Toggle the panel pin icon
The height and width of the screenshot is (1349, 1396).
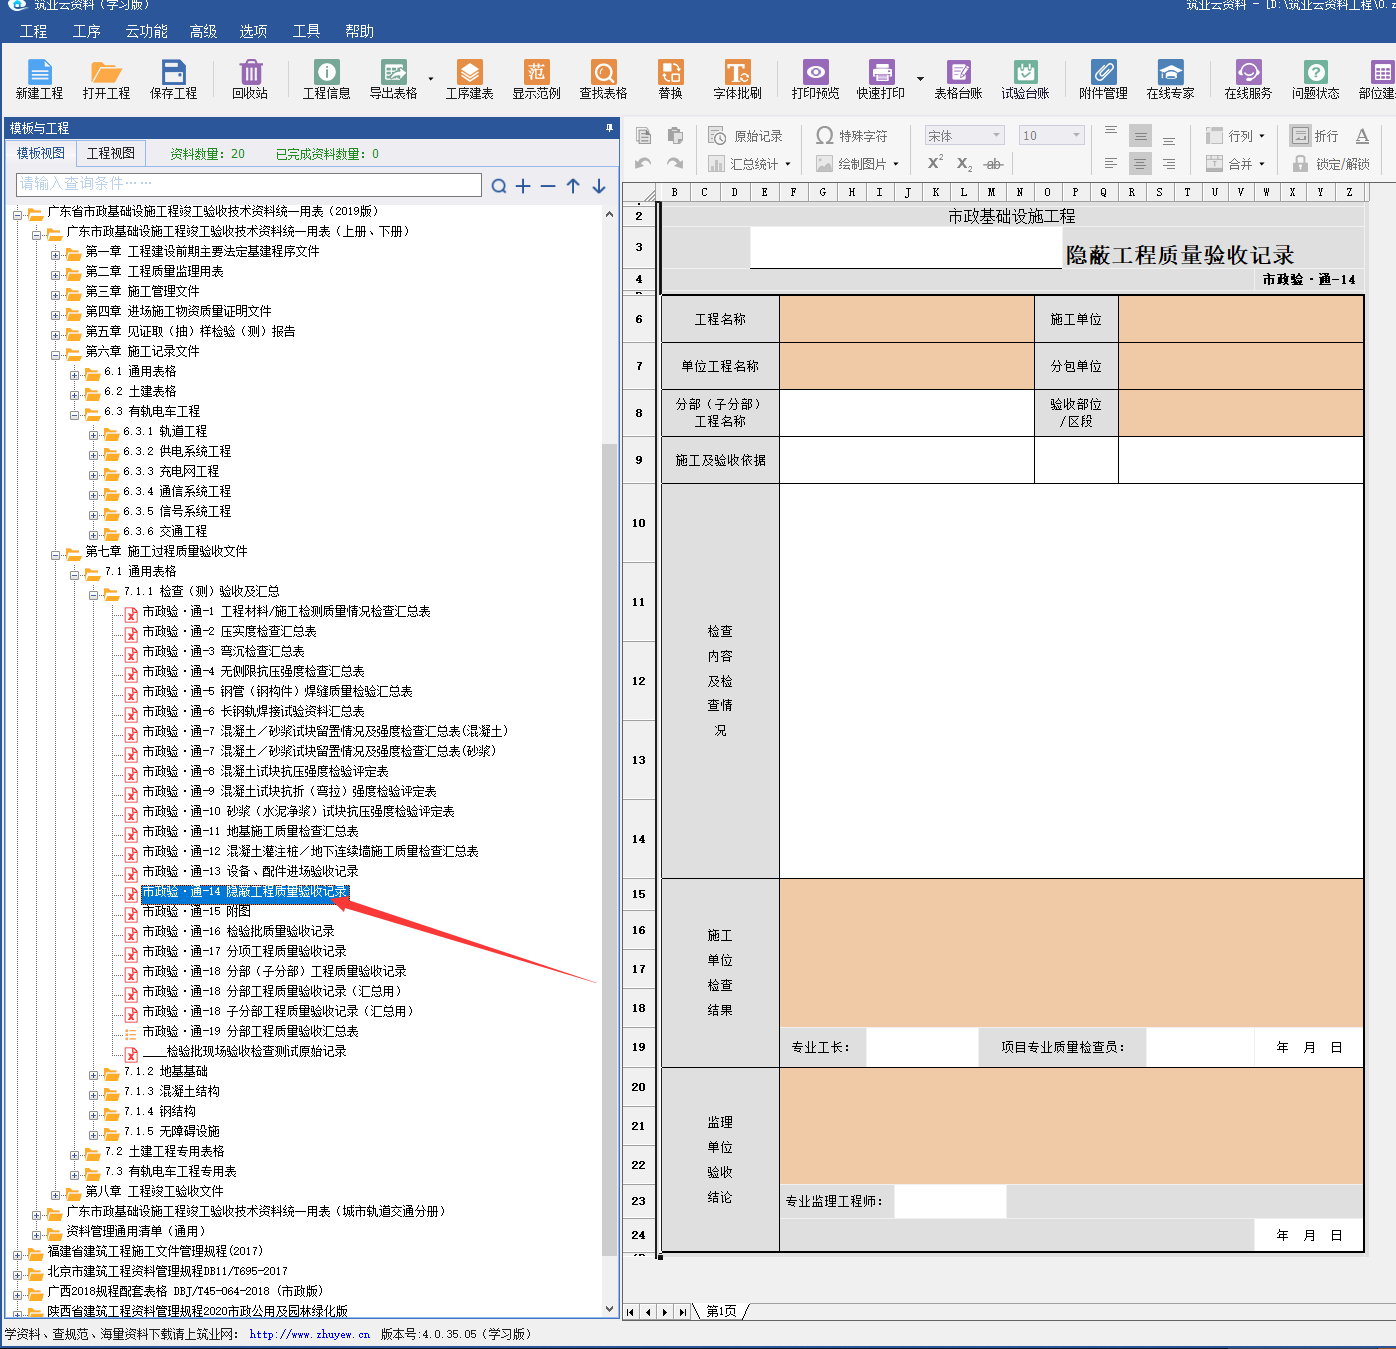609,128
